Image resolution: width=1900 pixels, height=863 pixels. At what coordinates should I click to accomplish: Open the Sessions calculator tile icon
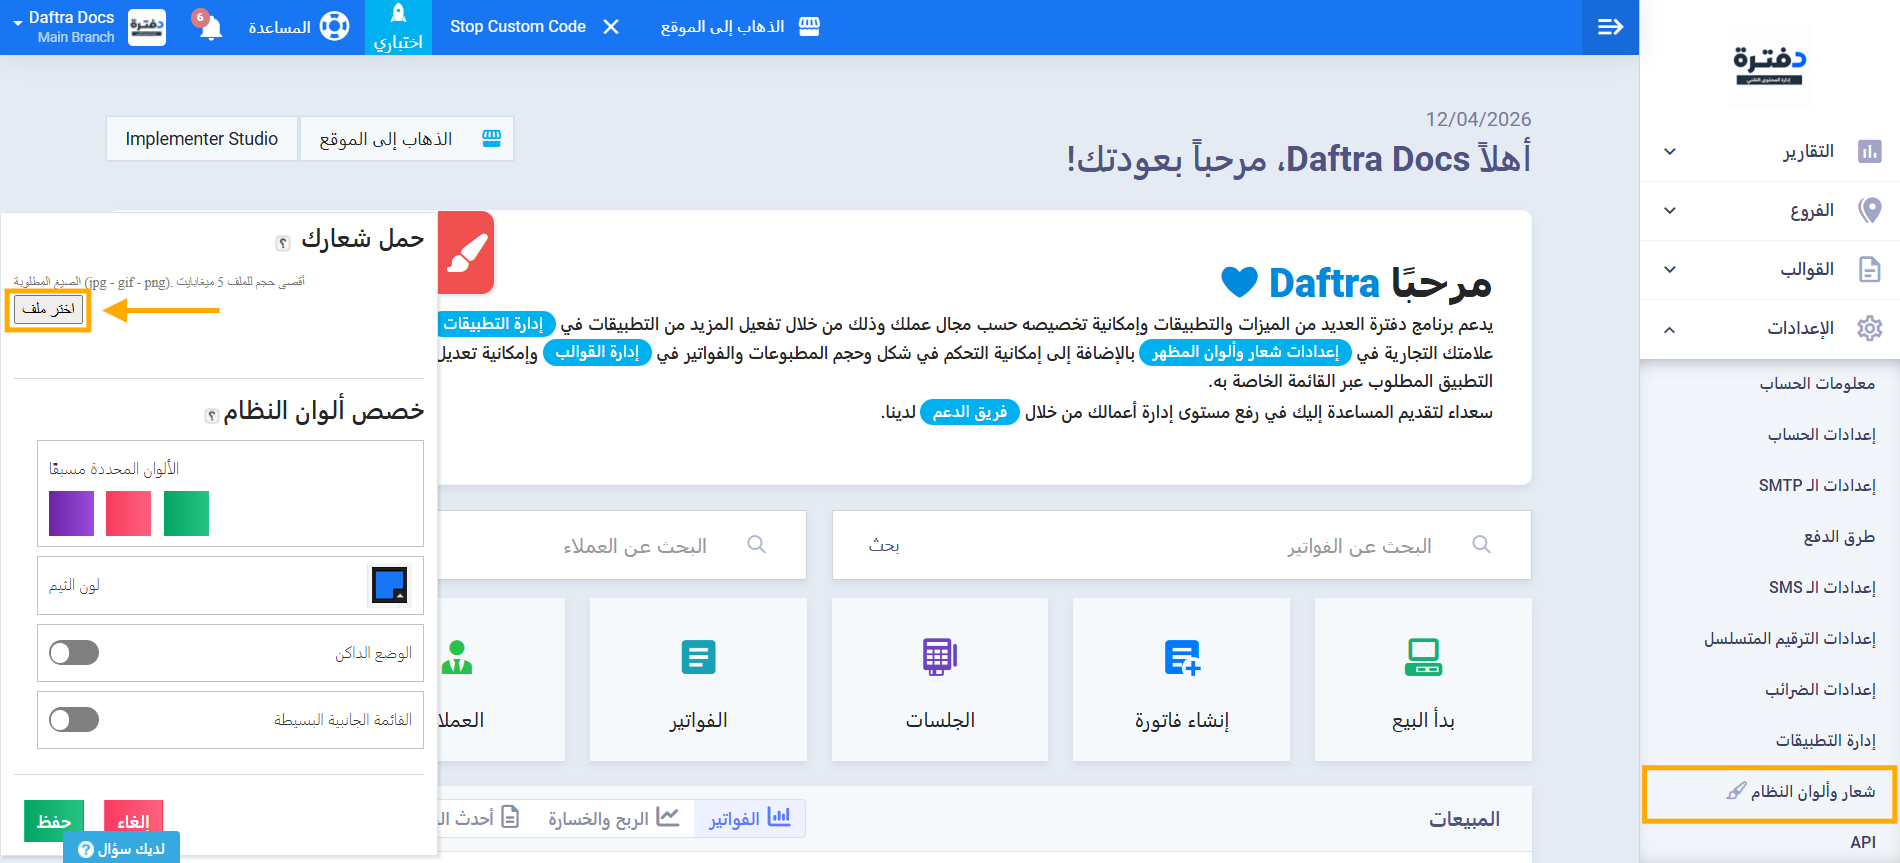click(x=939, y=657)
